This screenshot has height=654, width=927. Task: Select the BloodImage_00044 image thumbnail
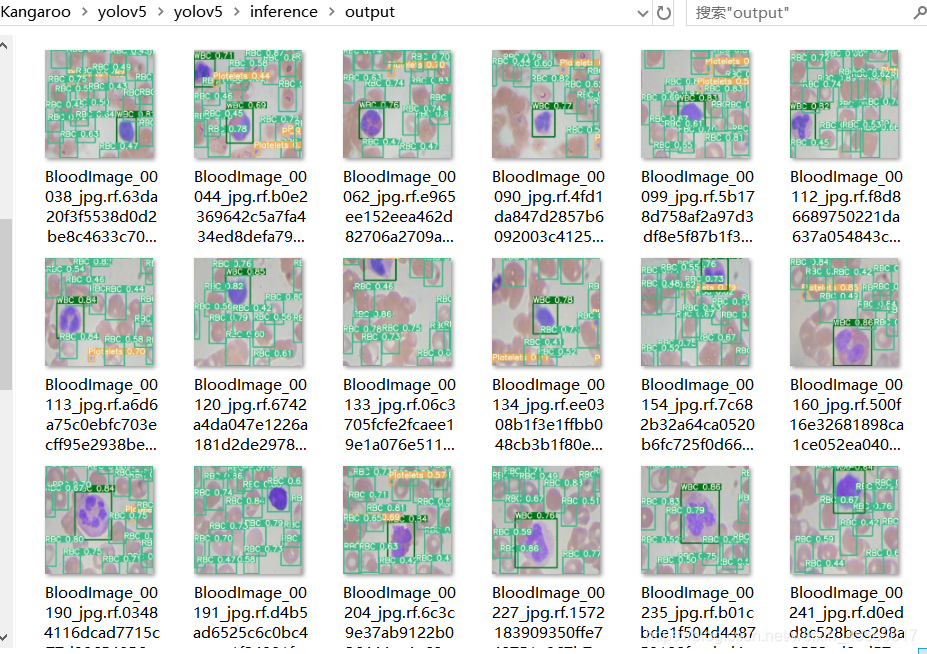249,104
